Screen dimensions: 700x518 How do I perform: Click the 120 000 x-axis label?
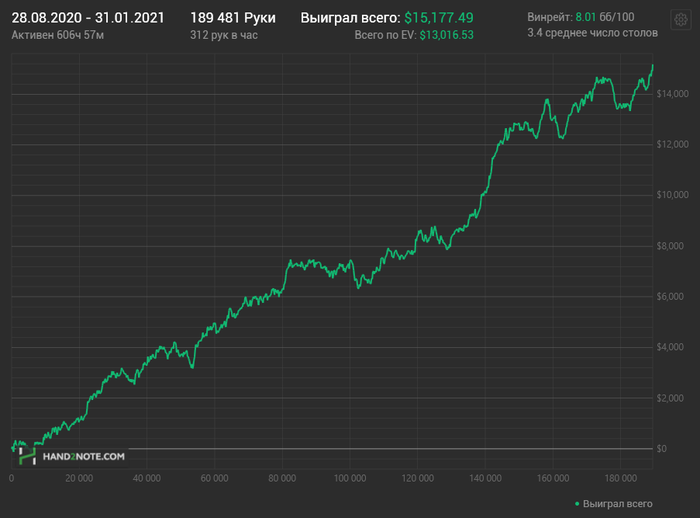pyautogui.click(x=417, y=478)
